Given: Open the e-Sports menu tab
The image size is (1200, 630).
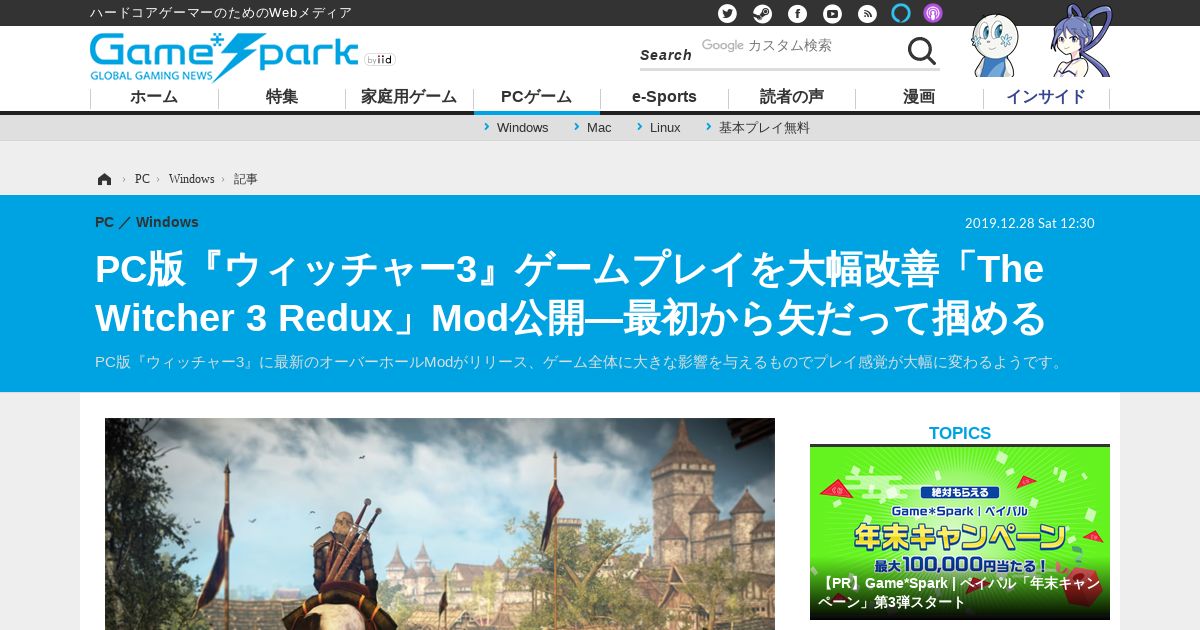Looking at the screenshot, I should pyautogui.click(x=664, y=97).
